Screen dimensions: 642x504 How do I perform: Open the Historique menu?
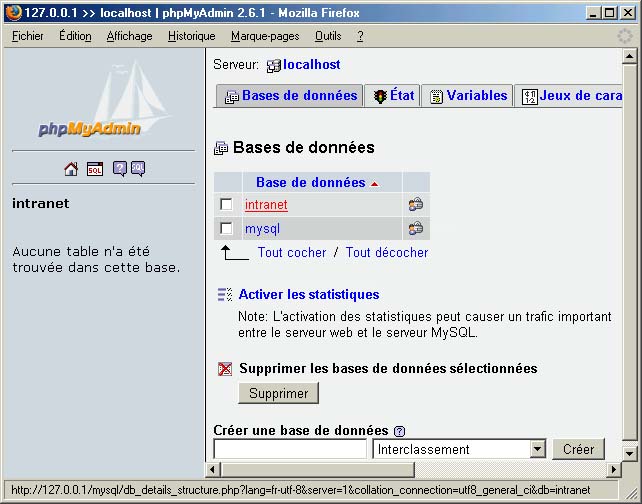pyautogui.click(x=192, y=36)
